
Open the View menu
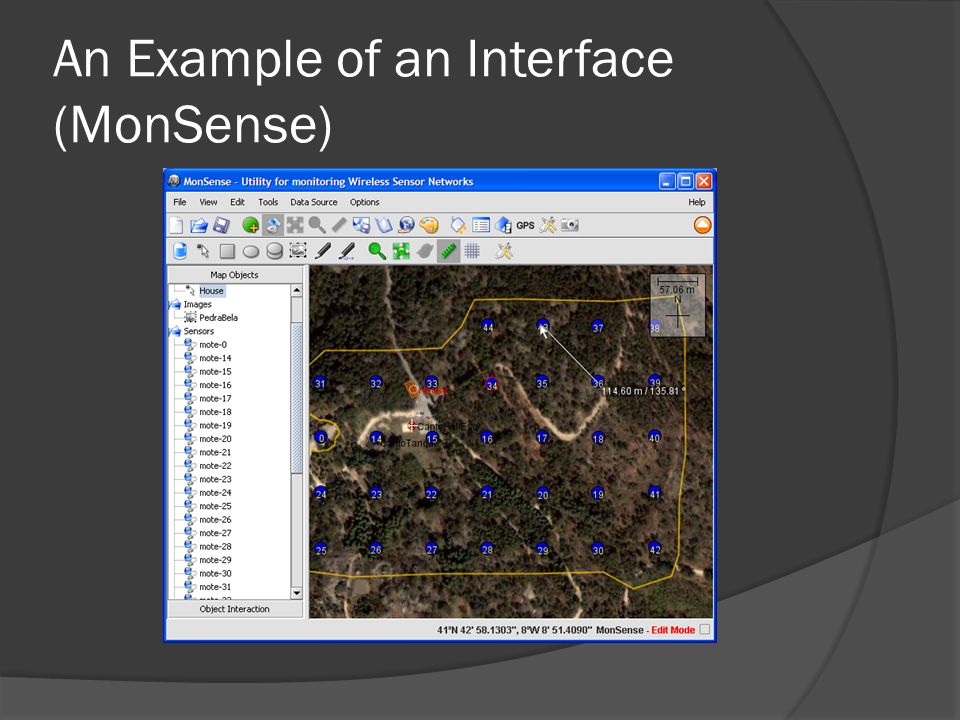[208, 202]
